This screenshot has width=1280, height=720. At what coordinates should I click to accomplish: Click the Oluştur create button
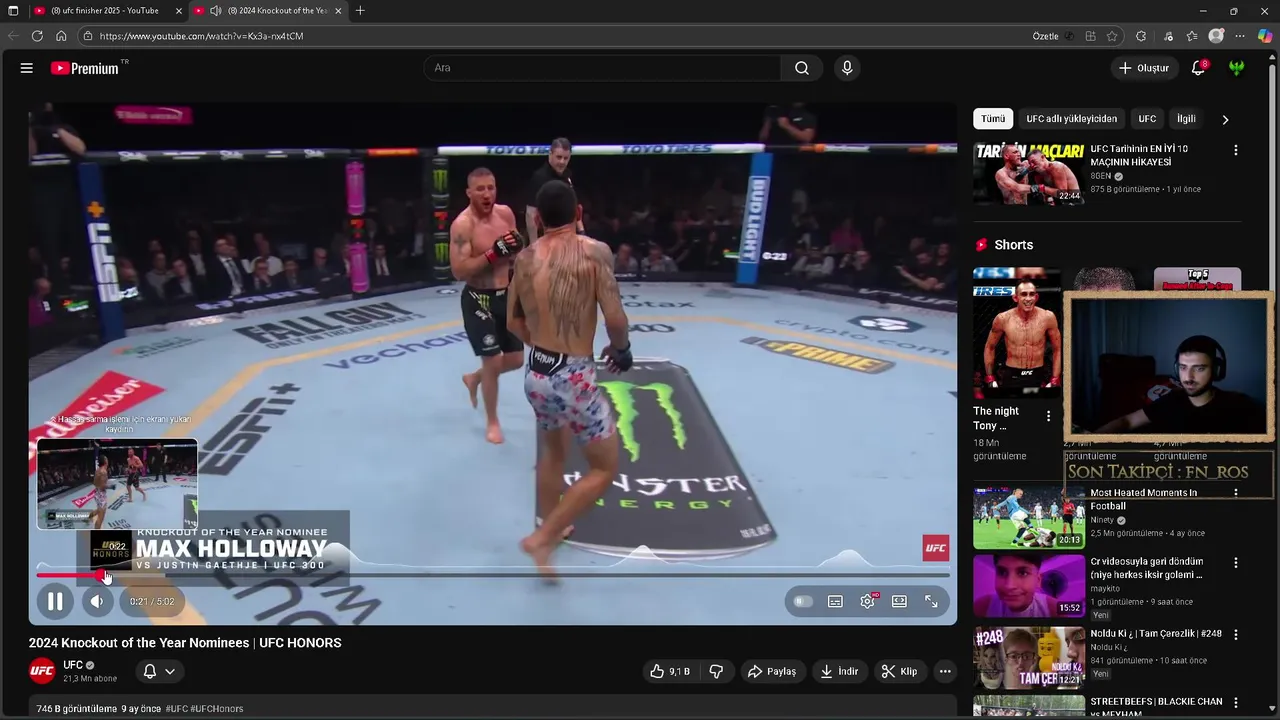(1143, 68)
